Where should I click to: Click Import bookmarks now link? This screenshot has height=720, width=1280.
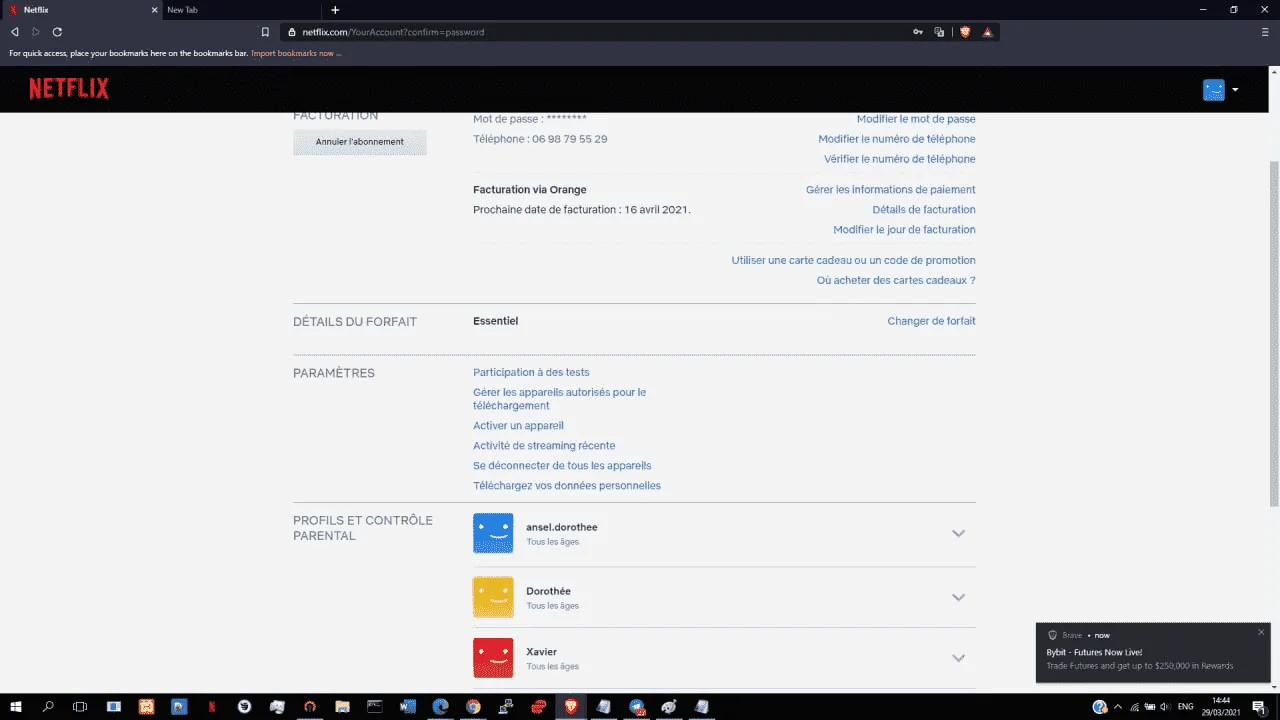(296, 53)
